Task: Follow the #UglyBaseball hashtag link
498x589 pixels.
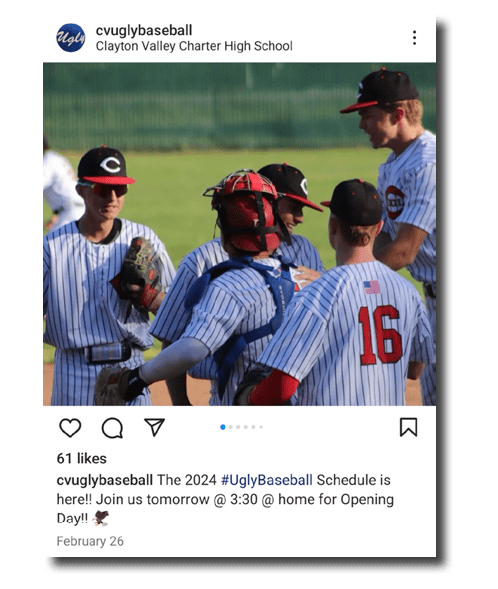Action: [x=267, y=480]
